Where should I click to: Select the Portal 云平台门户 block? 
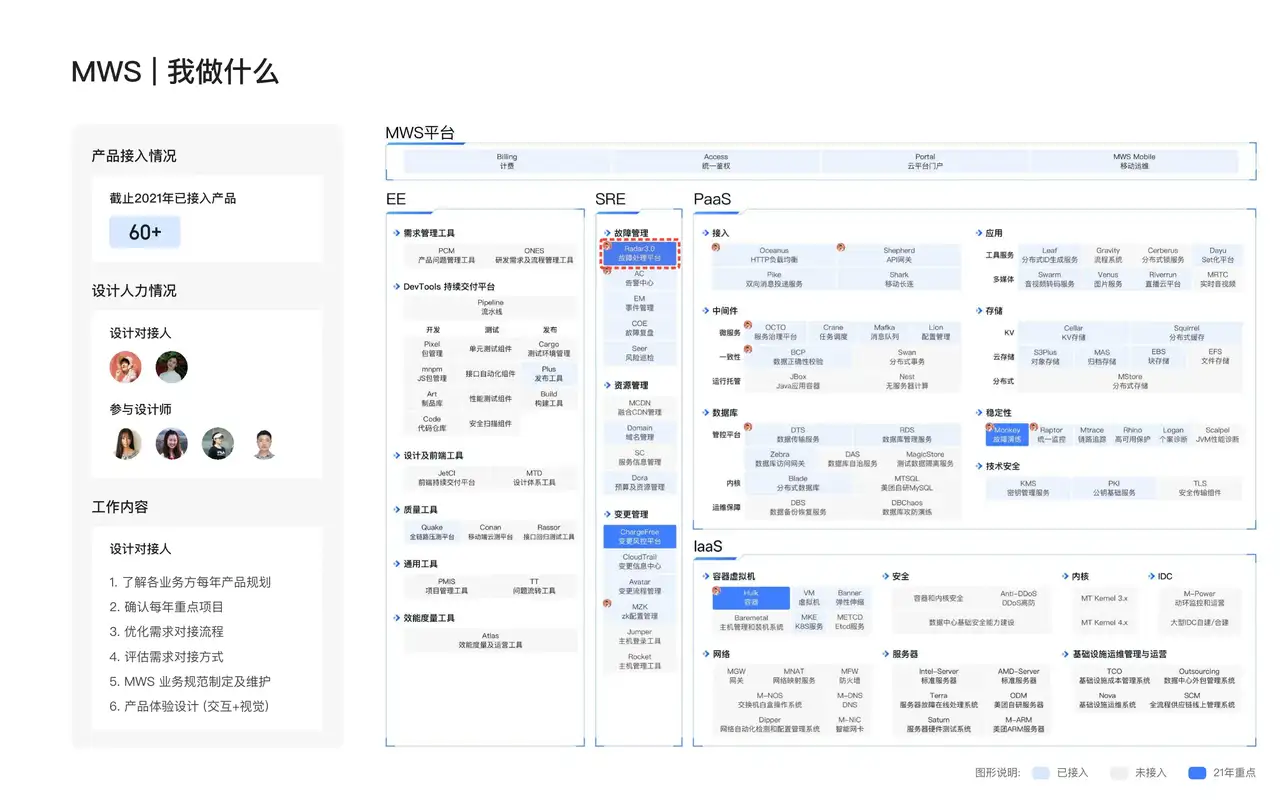[x=925, y=161]
